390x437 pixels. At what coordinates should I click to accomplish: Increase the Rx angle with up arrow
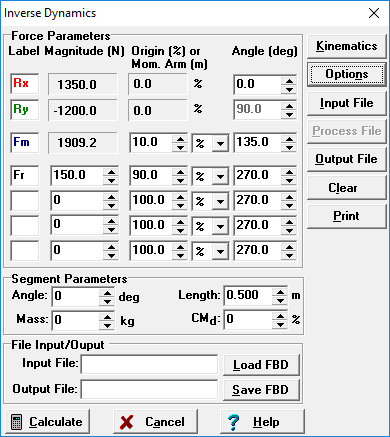[x=289, y=81]
